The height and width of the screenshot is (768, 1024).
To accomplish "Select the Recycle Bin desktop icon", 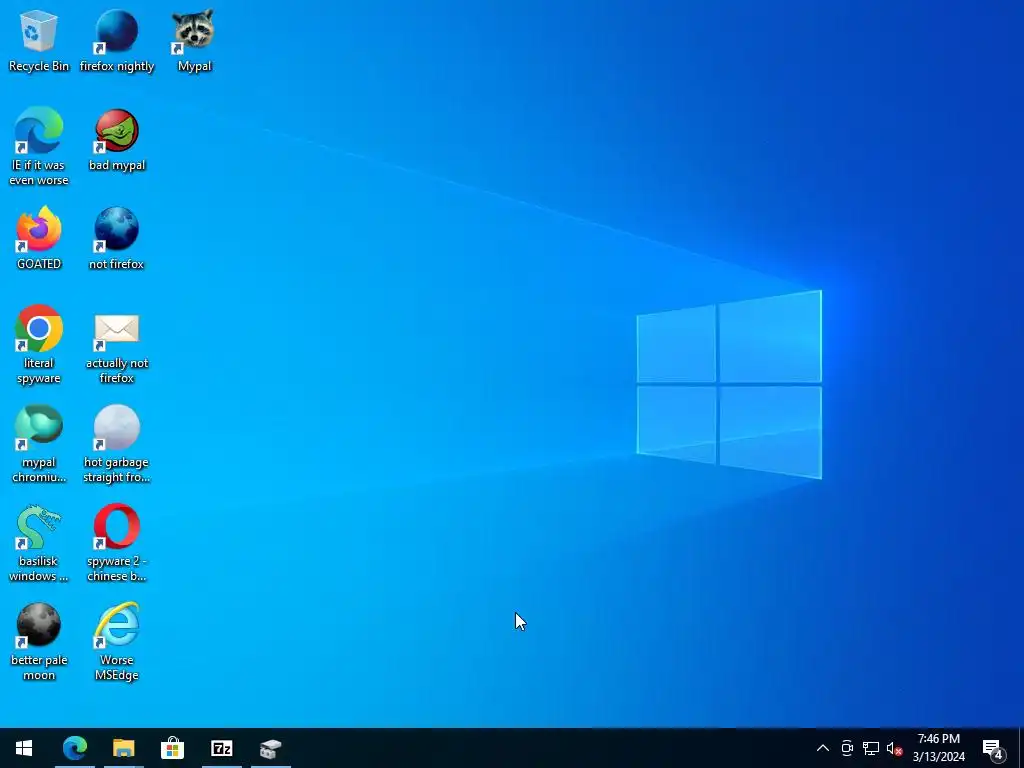I will (x=39, y=40).
